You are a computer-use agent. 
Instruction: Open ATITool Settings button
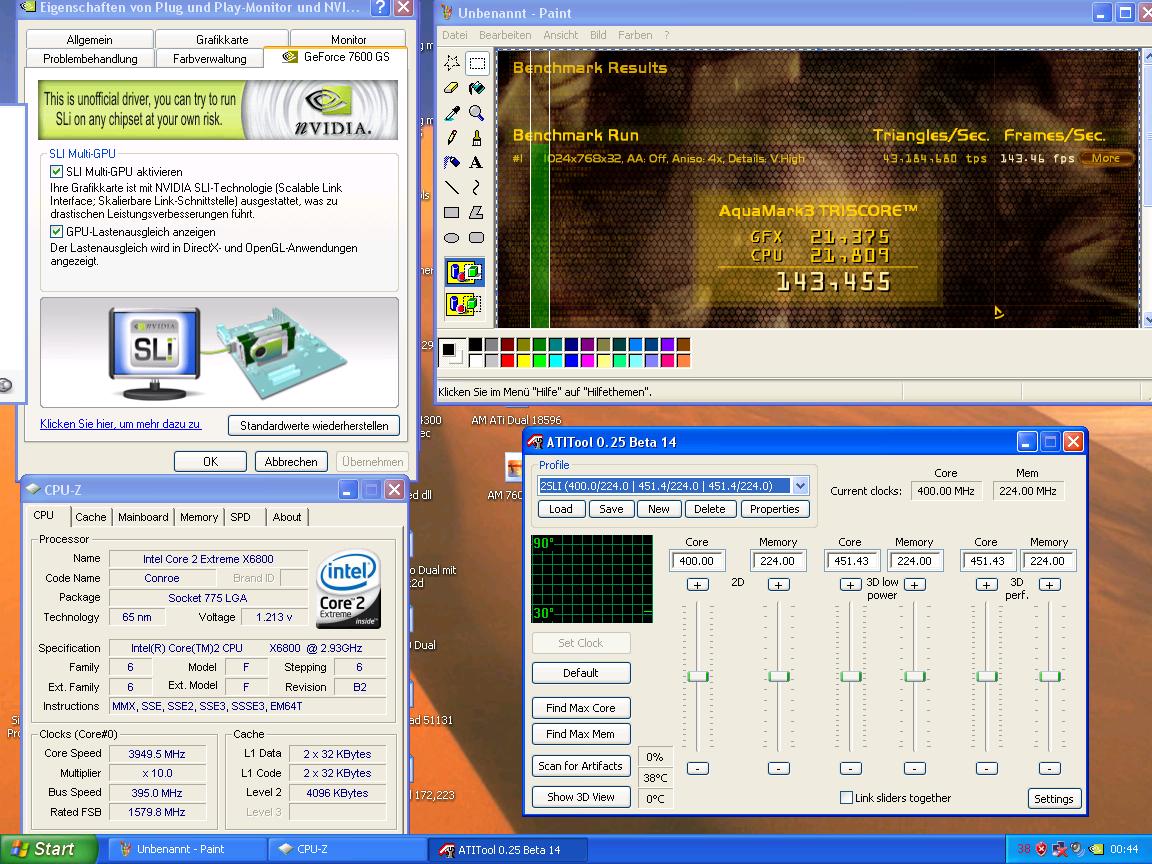click(x=1054, y=799)
